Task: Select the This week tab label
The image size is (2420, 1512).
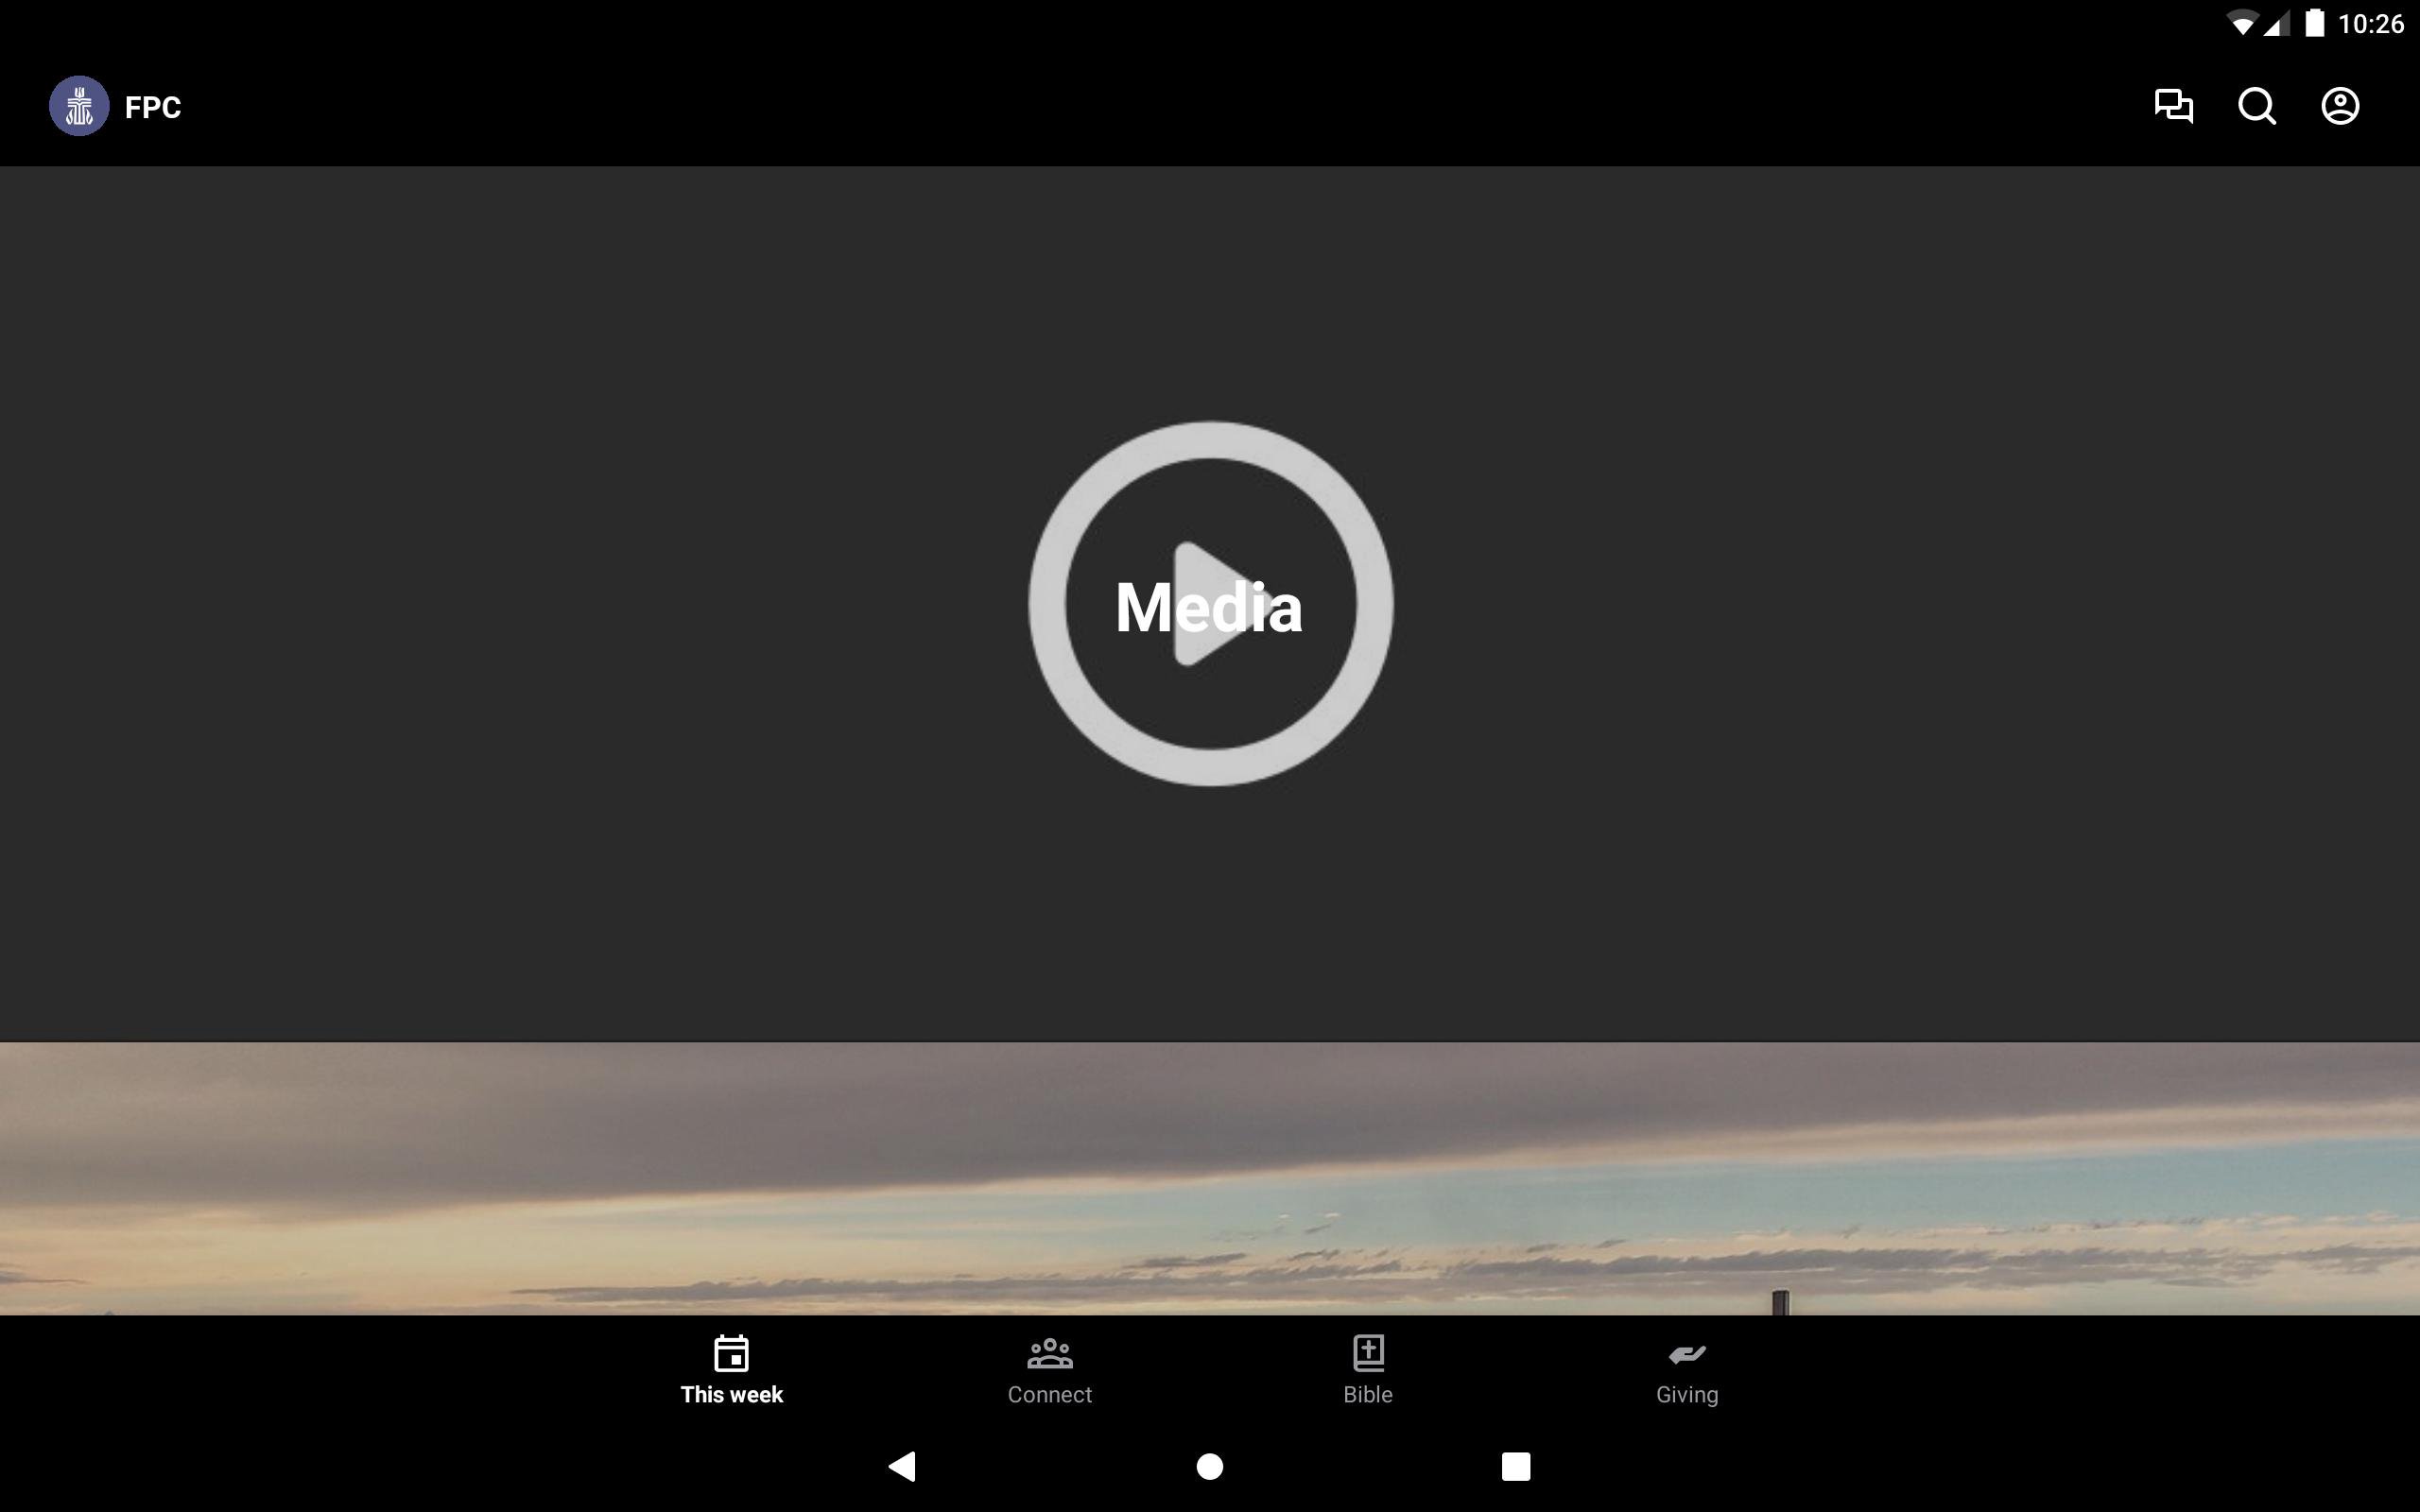Action: (x=731, y=1394)
